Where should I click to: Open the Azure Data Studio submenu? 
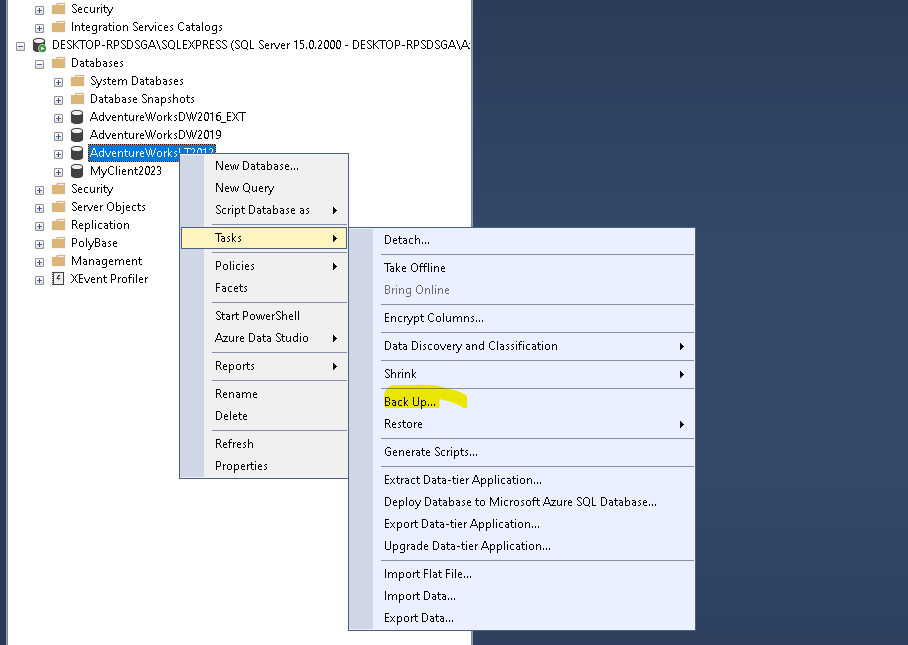(x=264, y=338)
